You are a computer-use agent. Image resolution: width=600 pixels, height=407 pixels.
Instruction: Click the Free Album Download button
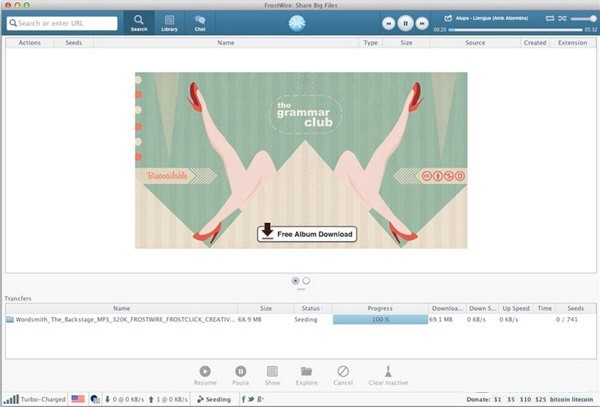click(307, 234)
